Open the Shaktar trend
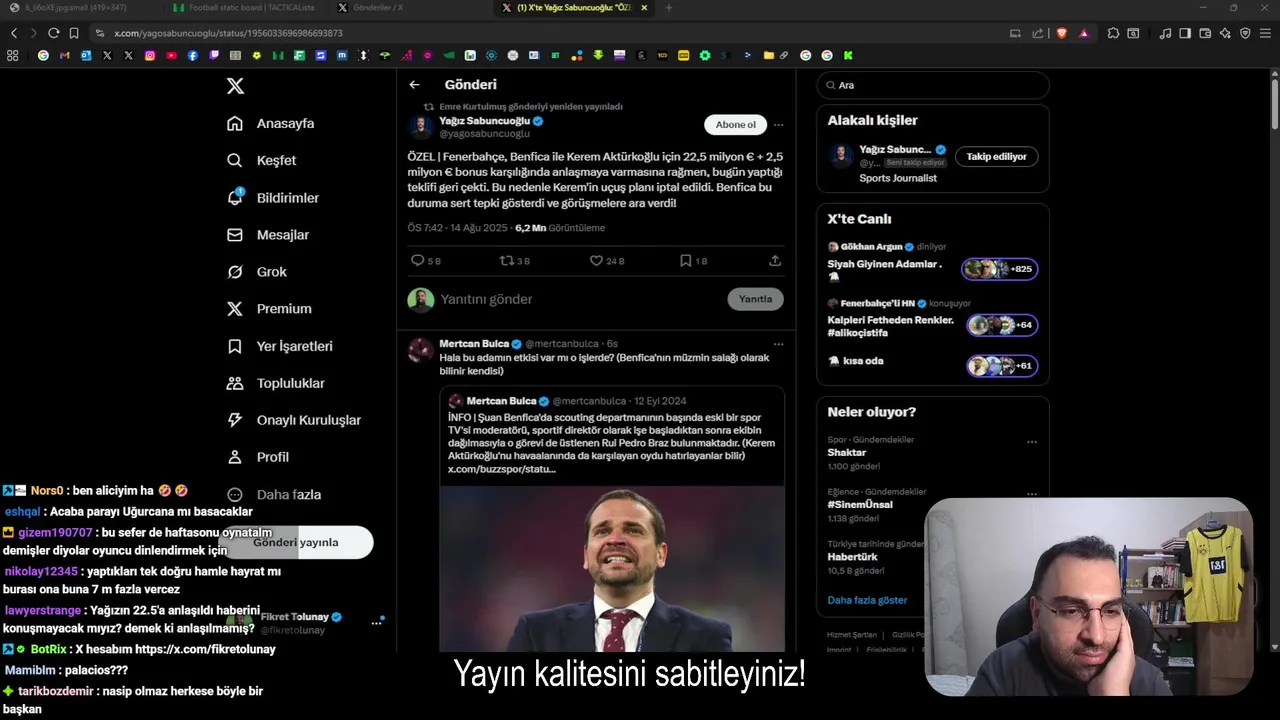The image size is (1280, 720). pos(846,453)
